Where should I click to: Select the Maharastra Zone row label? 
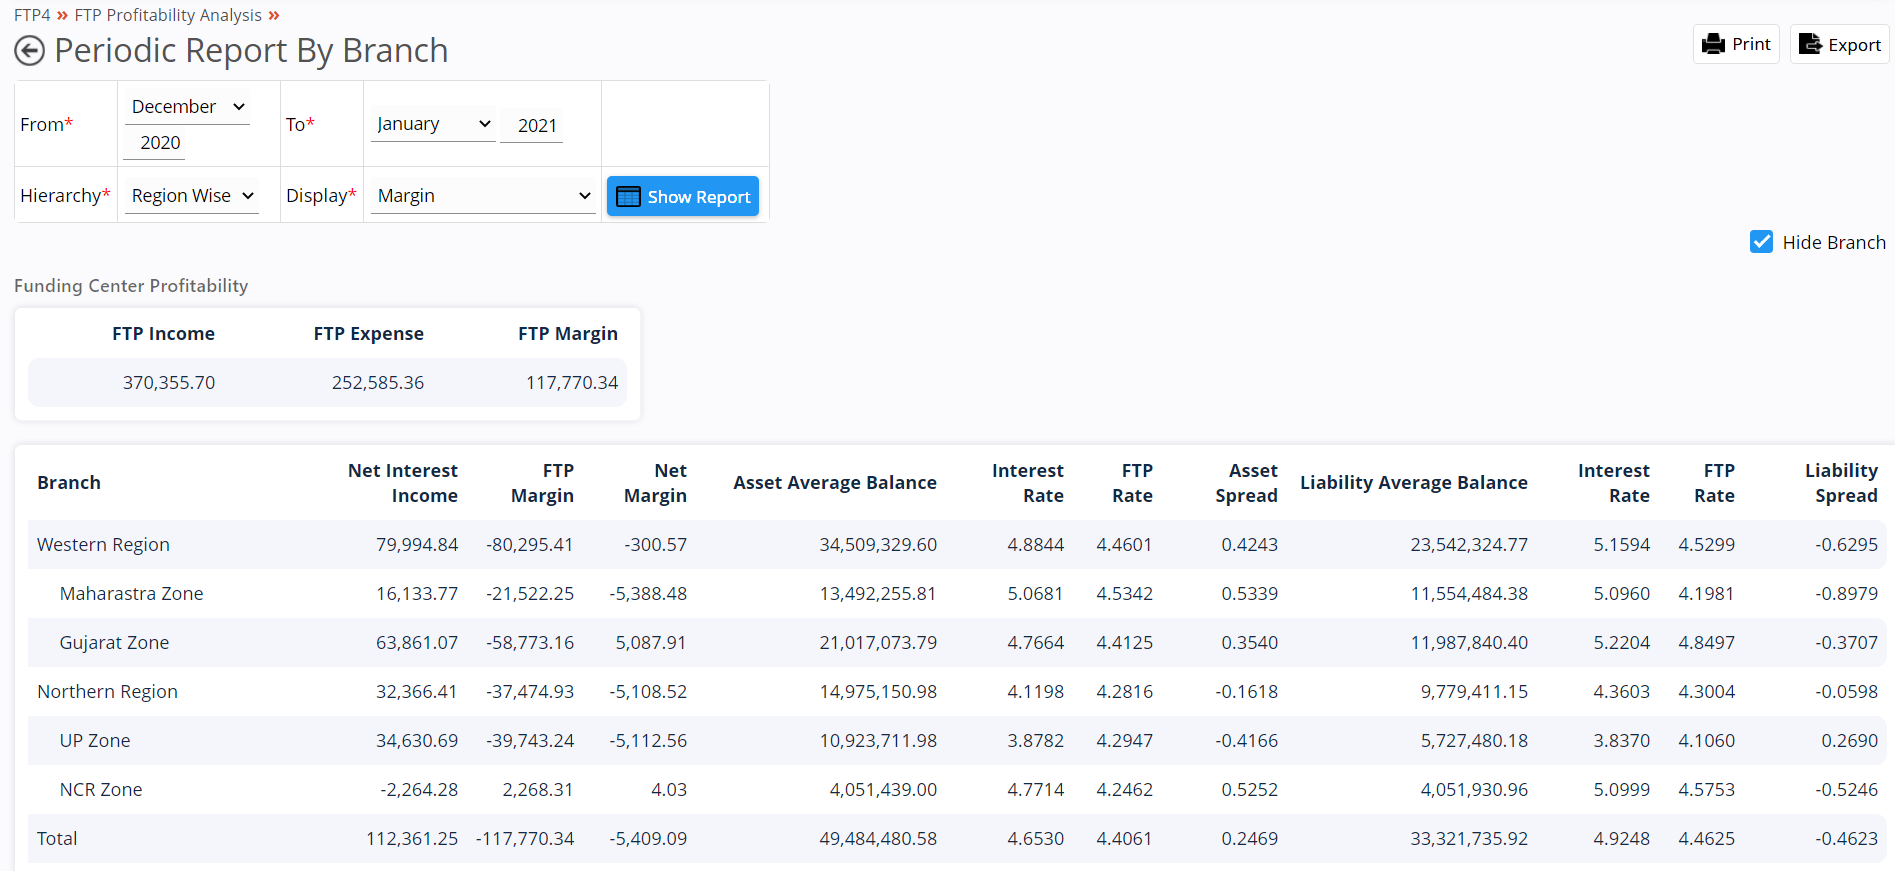point(131,594)
